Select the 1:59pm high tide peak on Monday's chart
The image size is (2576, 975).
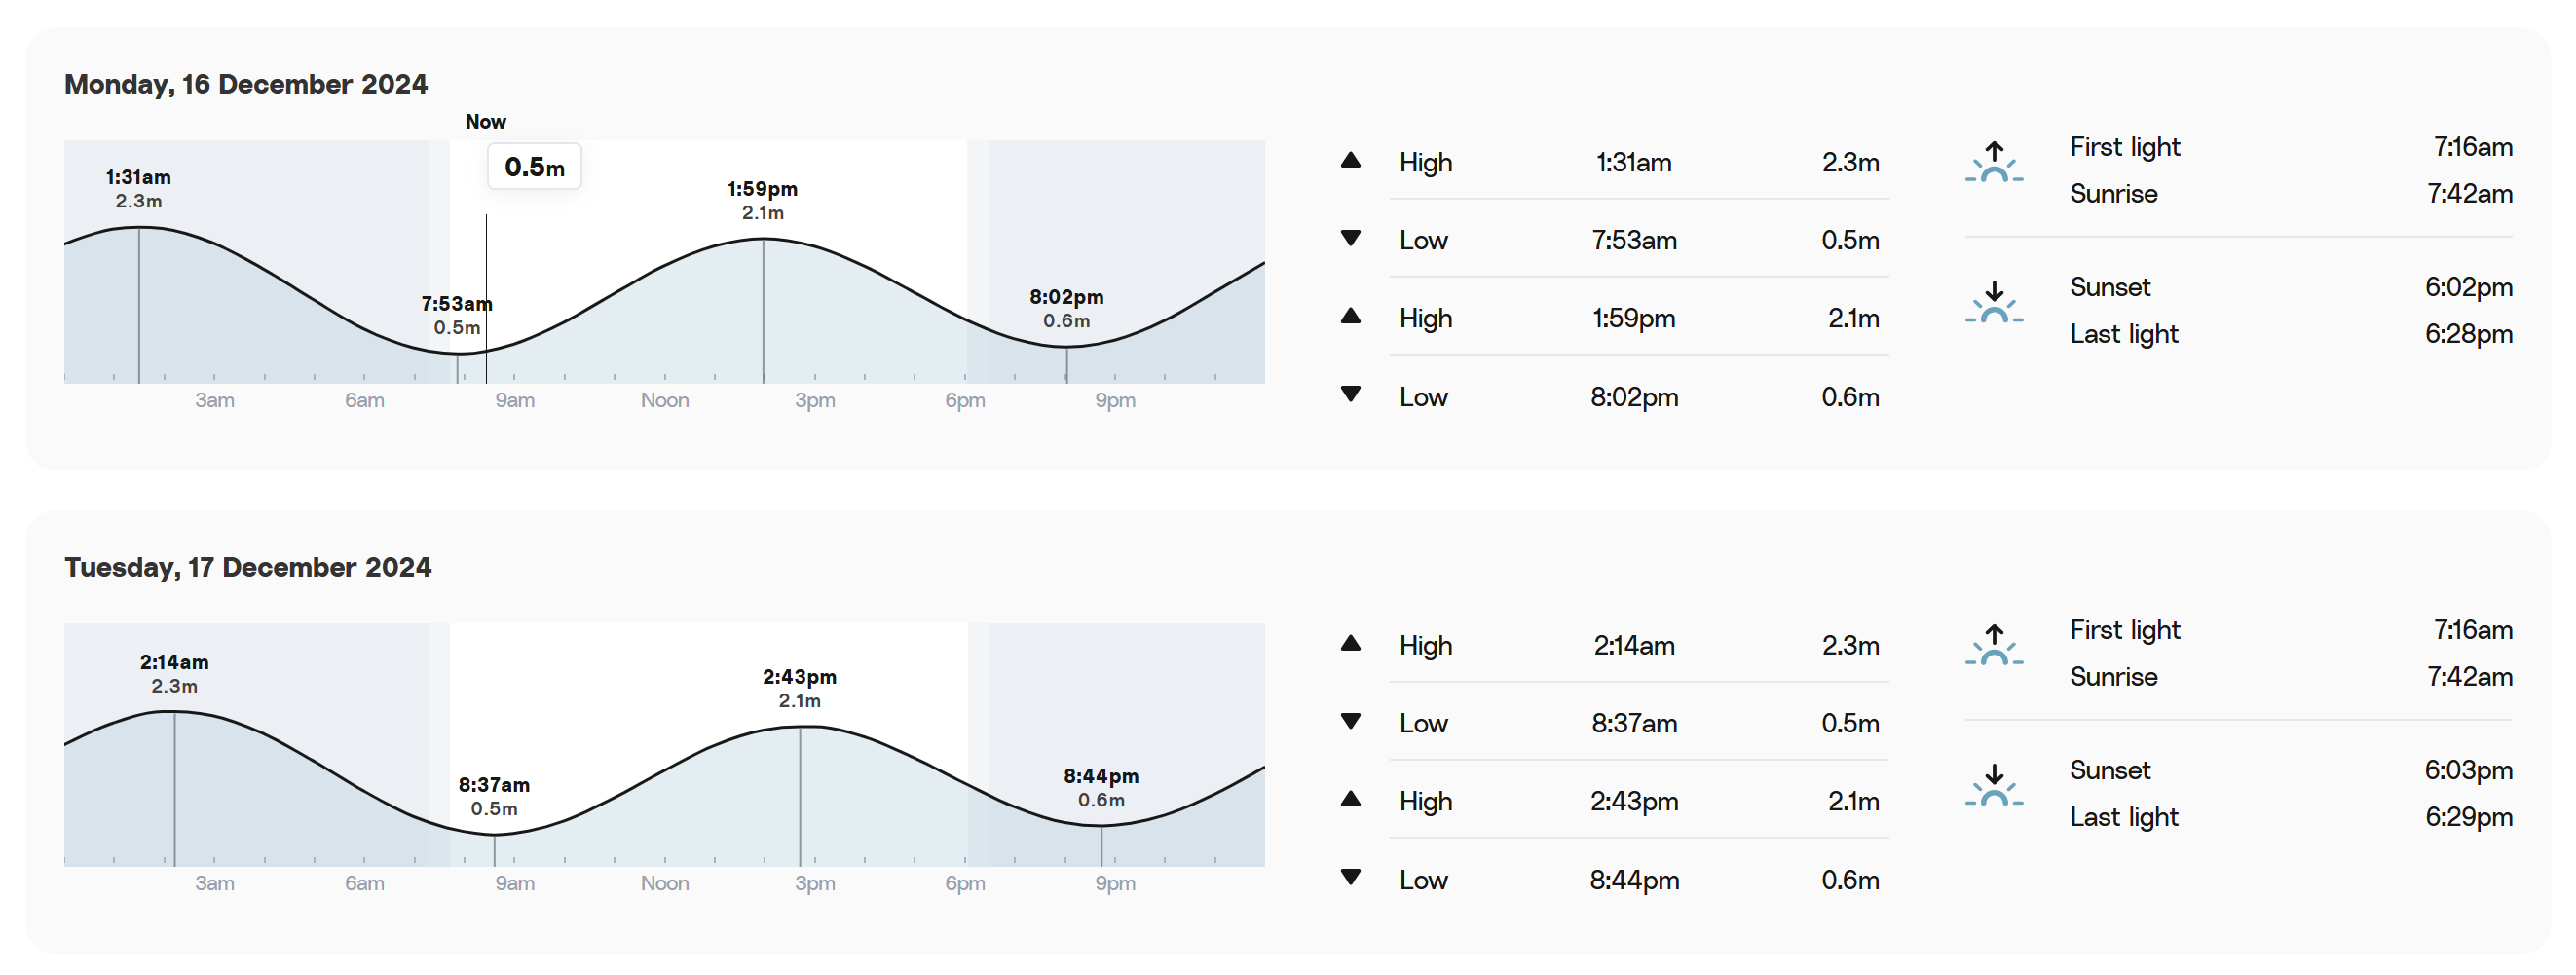[x=763, y=239]
